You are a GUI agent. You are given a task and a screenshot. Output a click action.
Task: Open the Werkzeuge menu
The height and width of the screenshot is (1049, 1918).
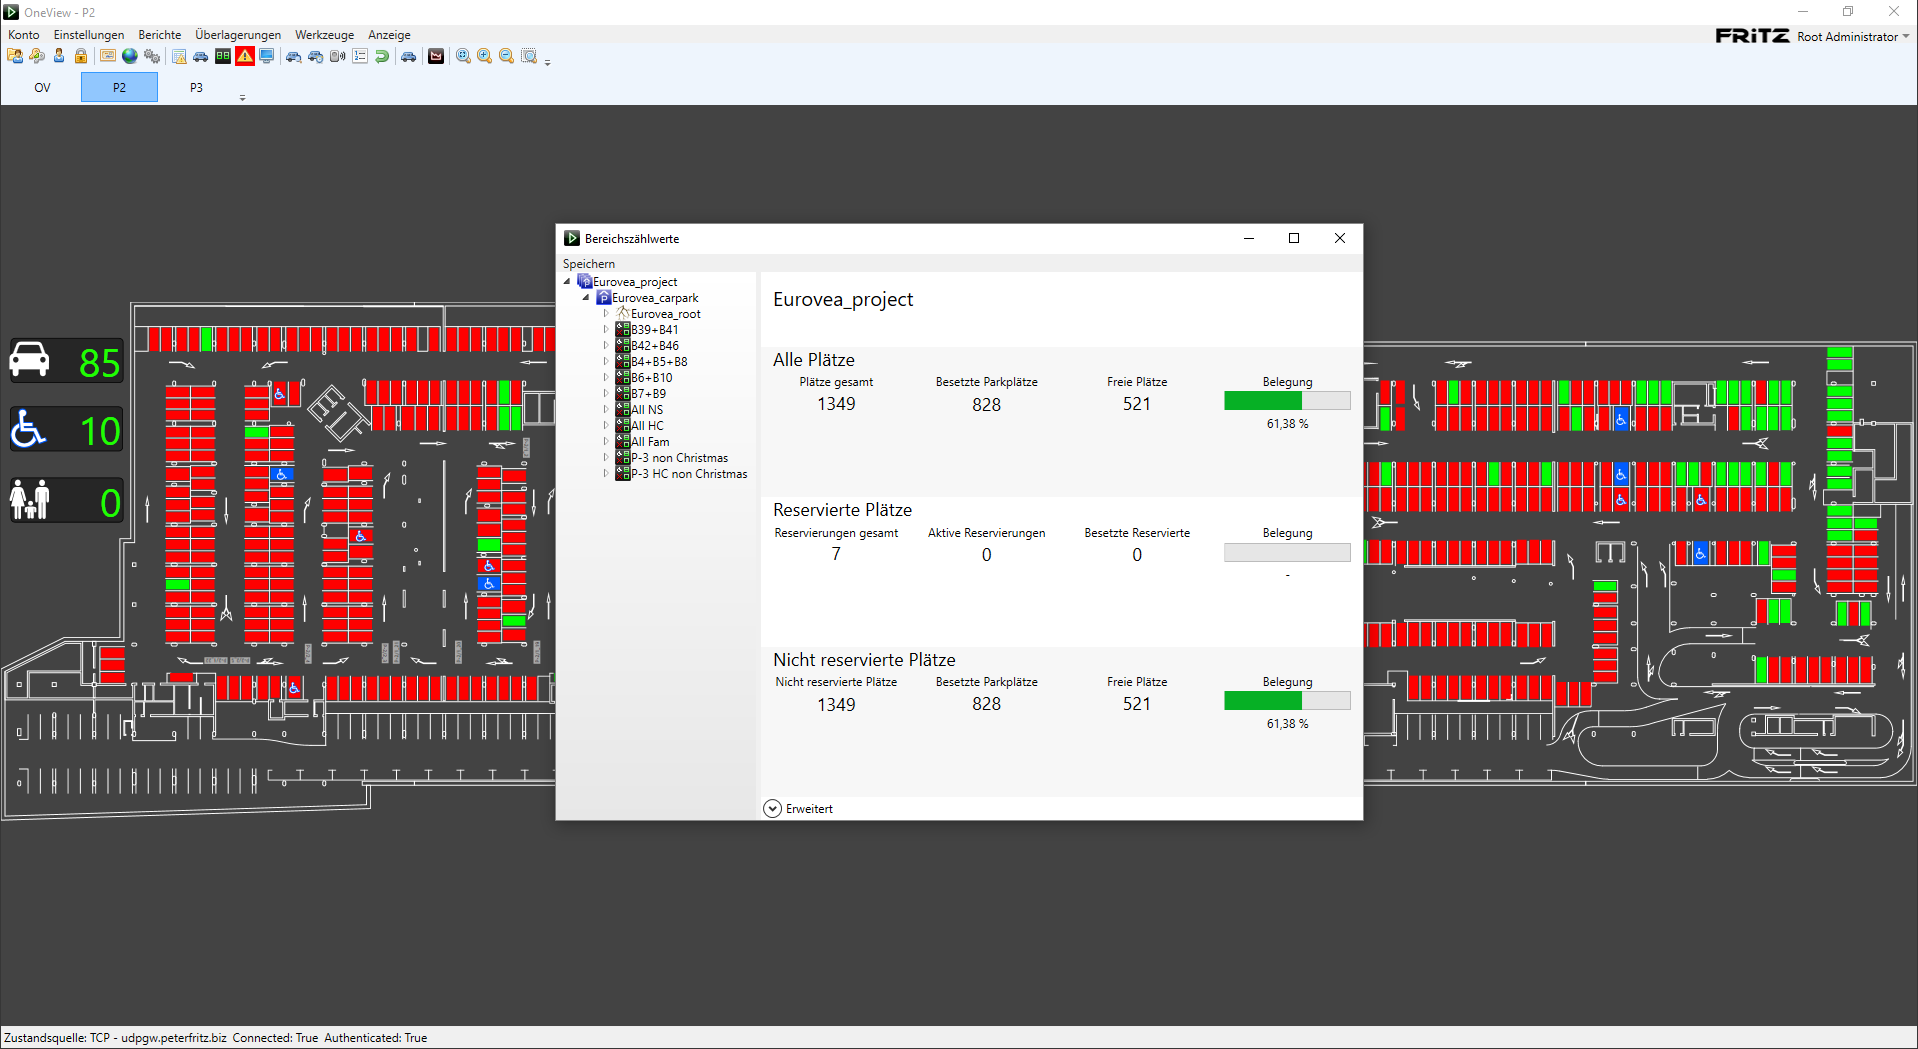coord(324,35)
